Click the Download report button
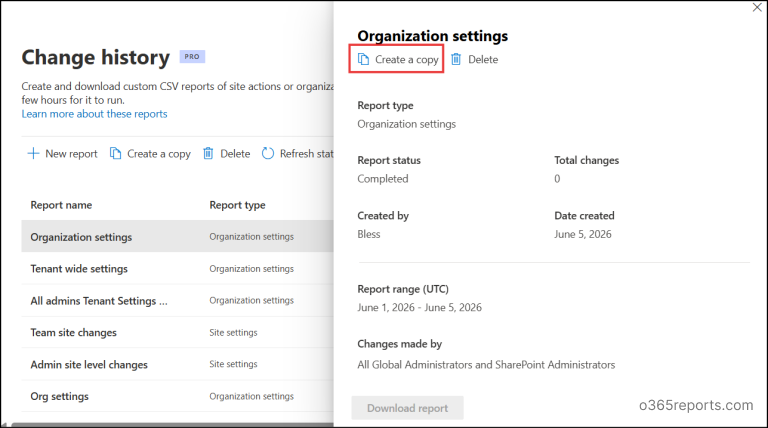The height and width of the screenshot is (428, 768). click(408, 408)
